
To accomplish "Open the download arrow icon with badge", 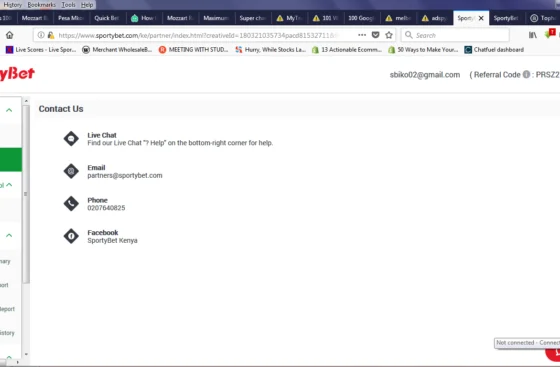I will 549,34.
